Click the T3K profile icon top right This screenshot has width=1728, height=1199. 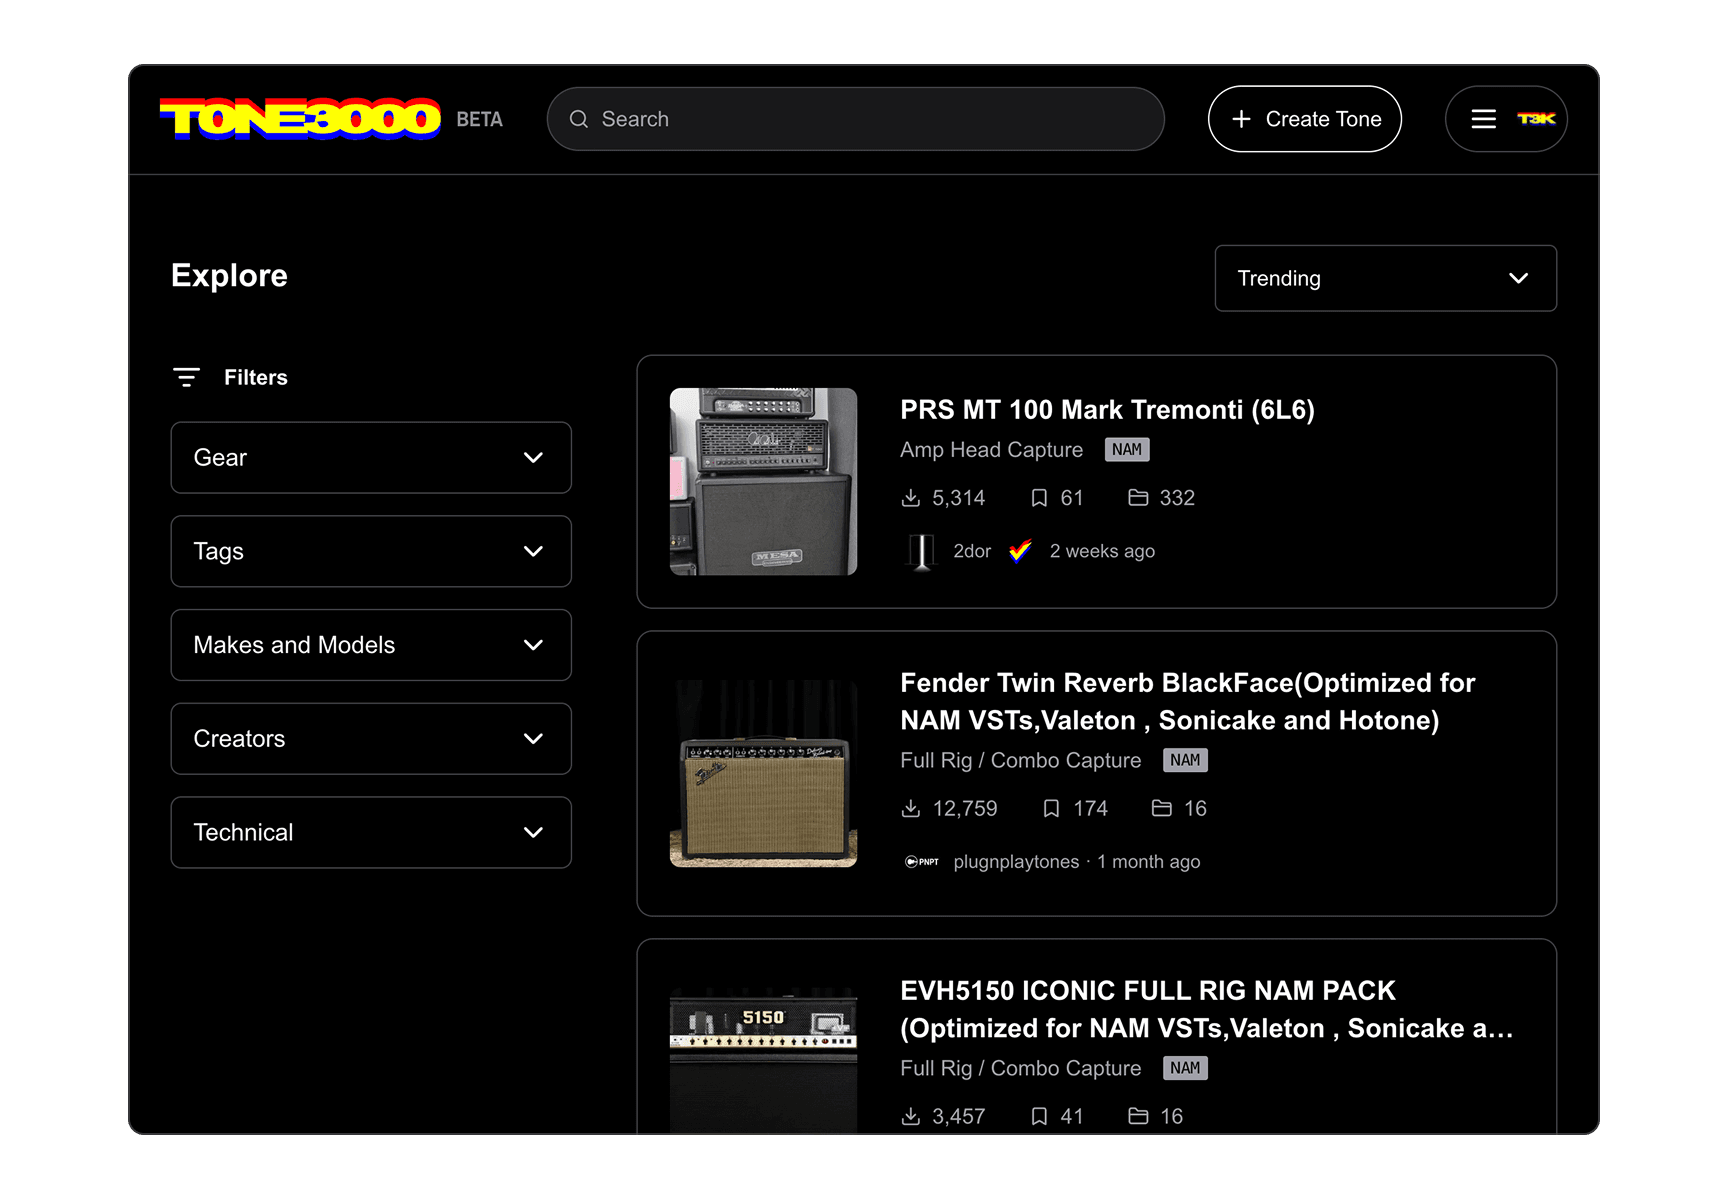(x=1536, y=118)
